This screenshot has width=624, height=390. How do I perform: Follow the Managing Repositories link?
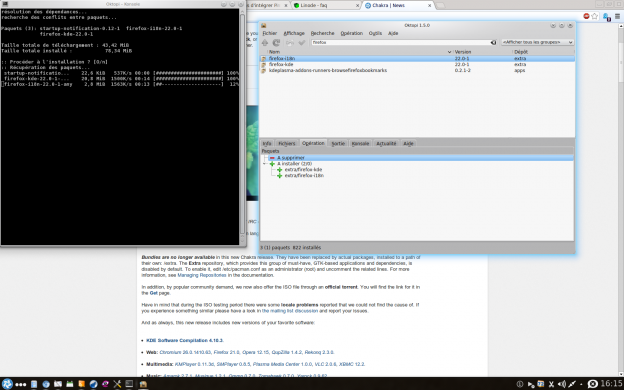click(202, 275)
